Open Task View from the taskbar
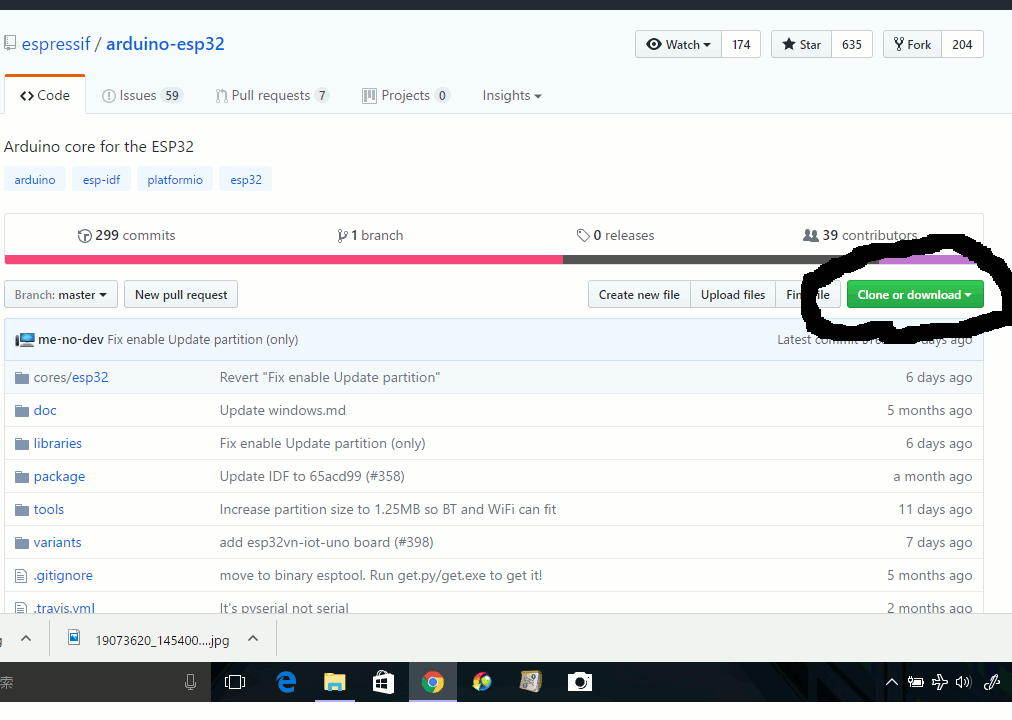This screenshot has width=1012, height=720. pos(235,682)
